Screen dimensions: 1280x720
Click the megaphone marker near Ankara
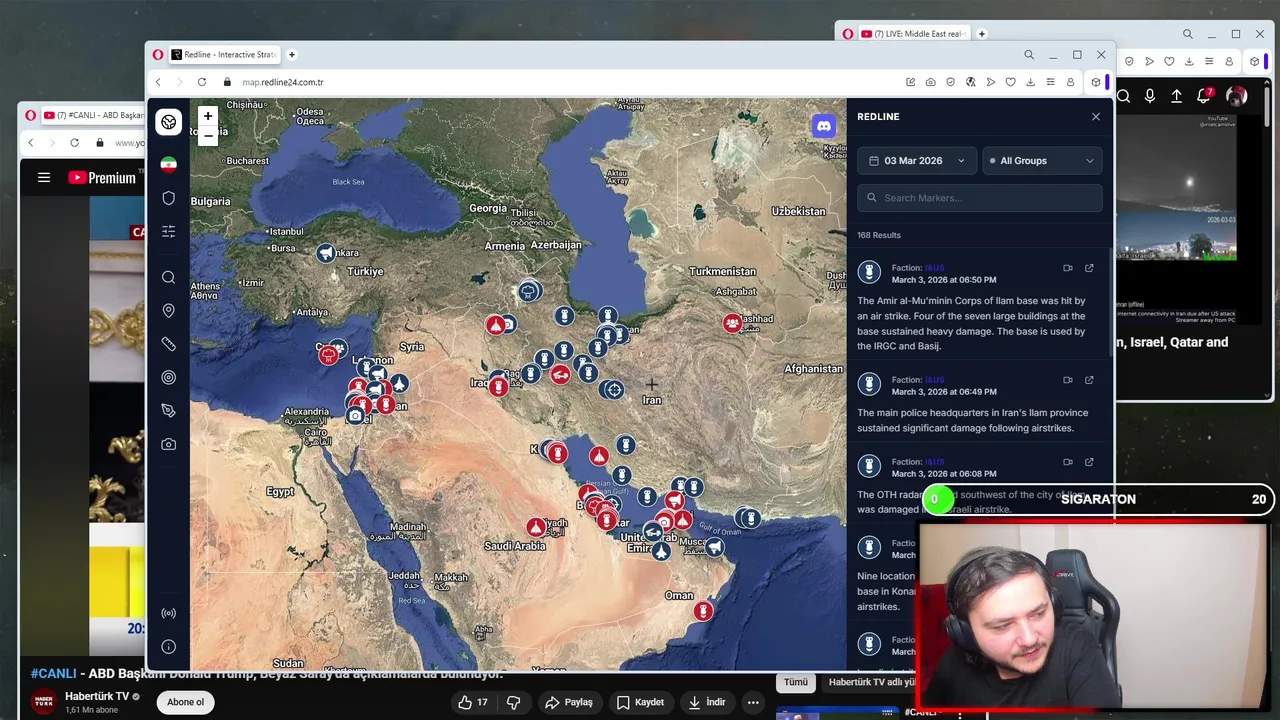(326, 254)
